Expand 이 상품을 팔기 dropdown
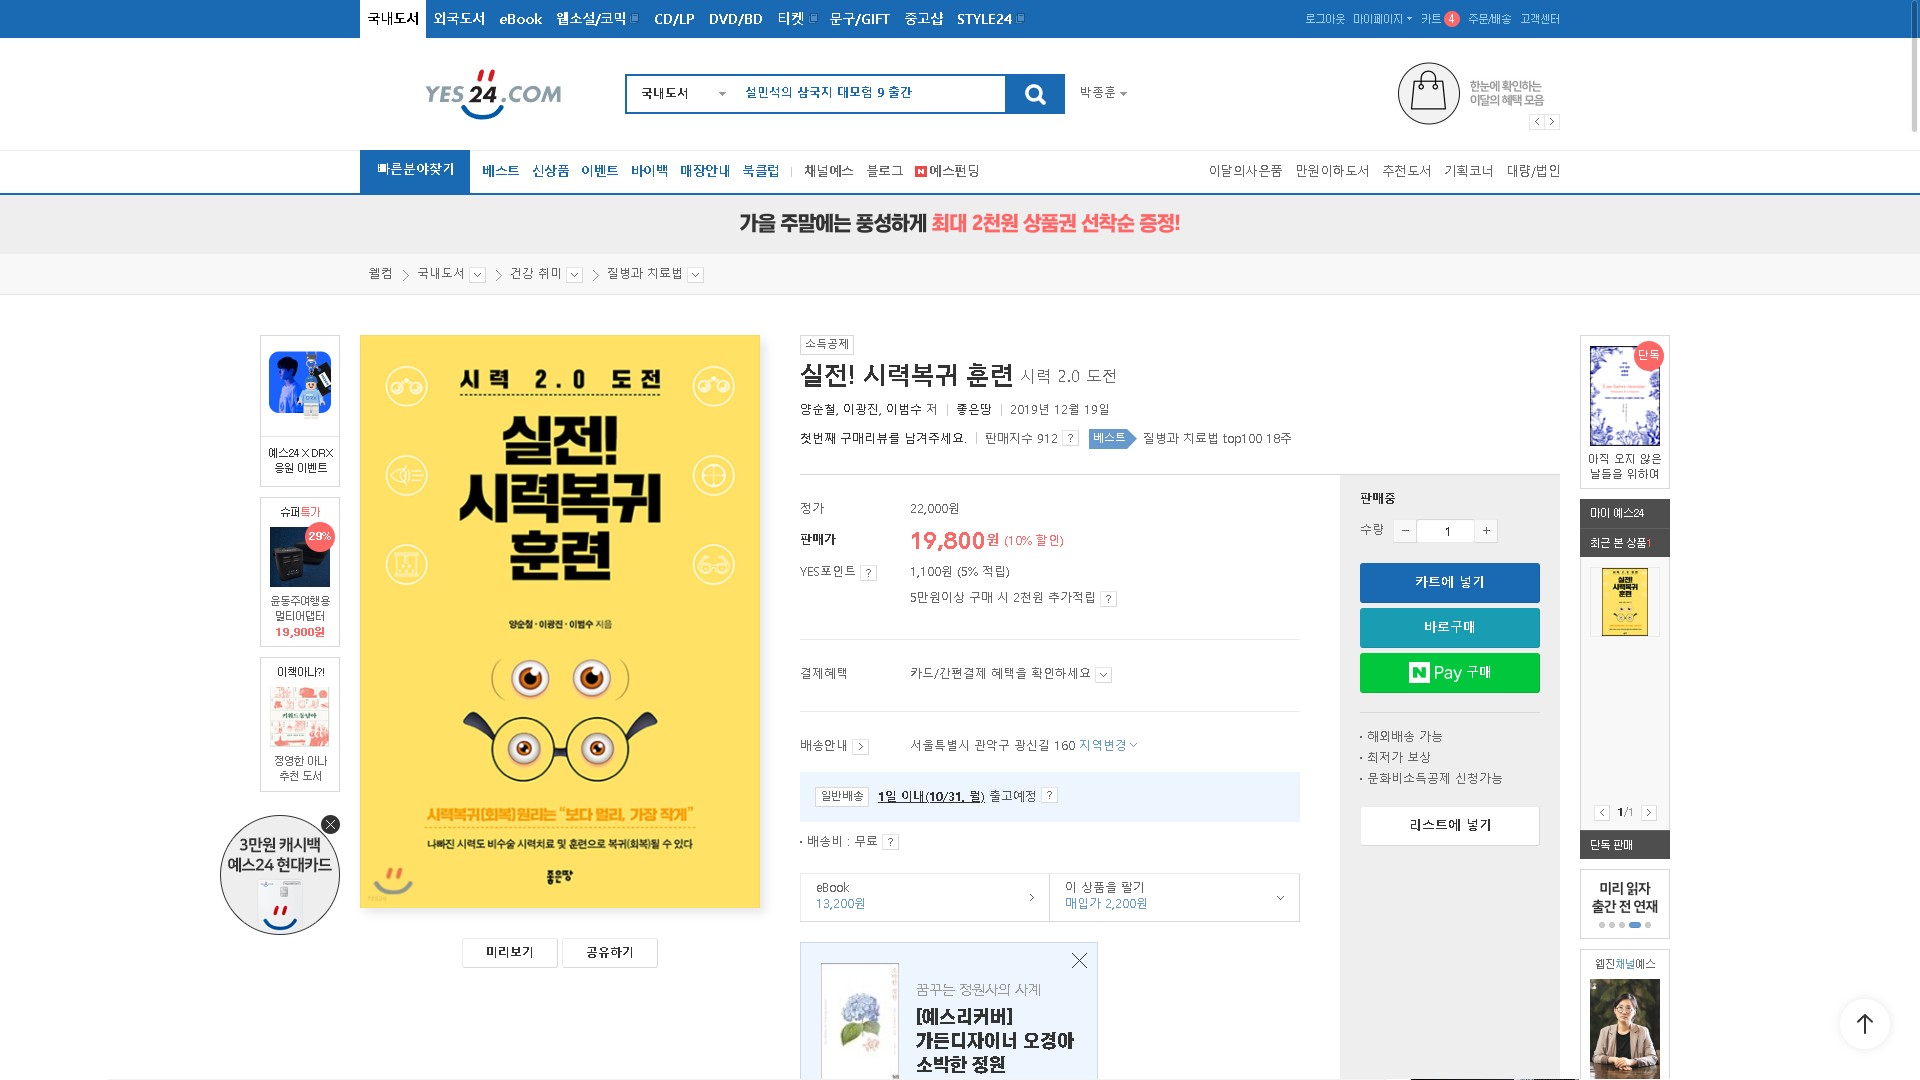The width and height of the screenshot is (1920, 1080). [x=1280, y=898]
